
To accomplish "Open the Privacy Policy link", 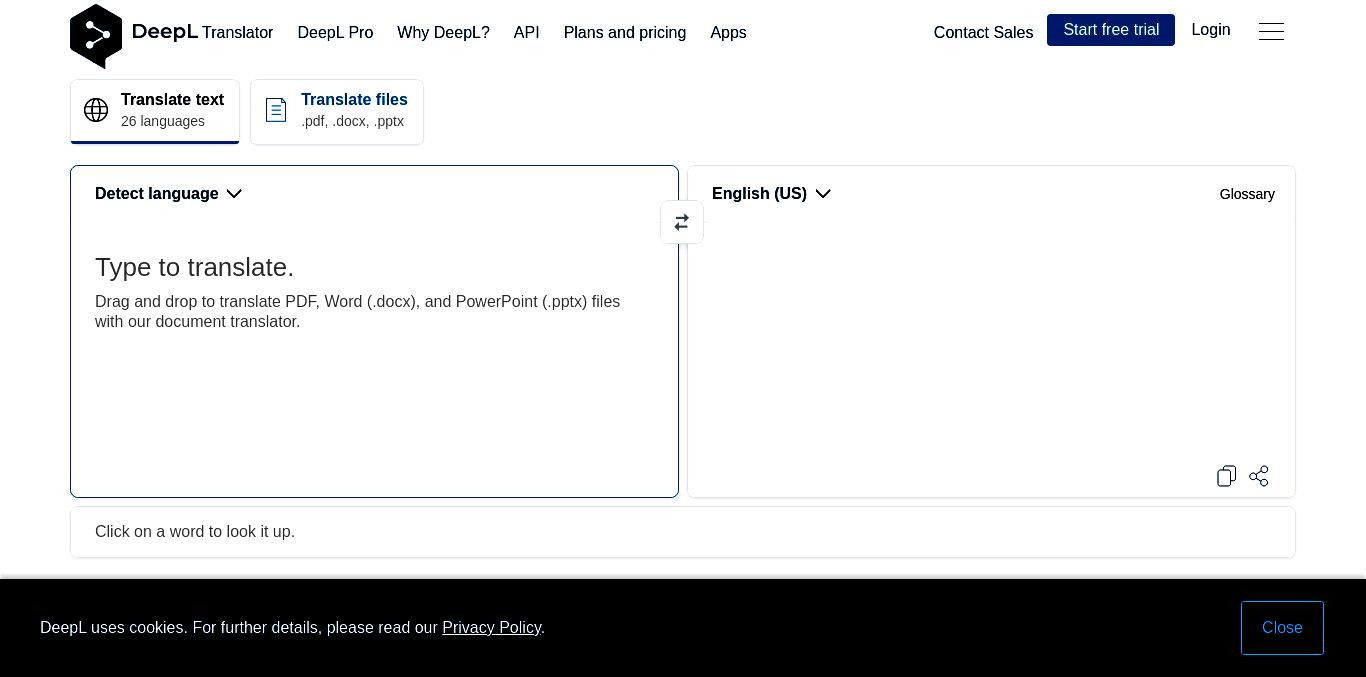I will point(491,628).
